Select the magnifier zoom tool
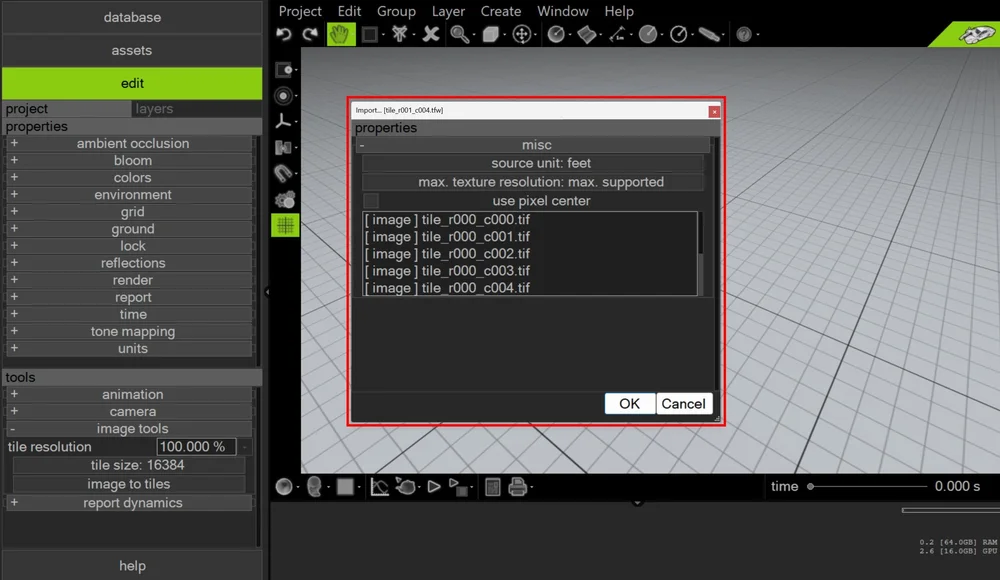Screen dimensions: 1000x580 (x=460, y=34)
